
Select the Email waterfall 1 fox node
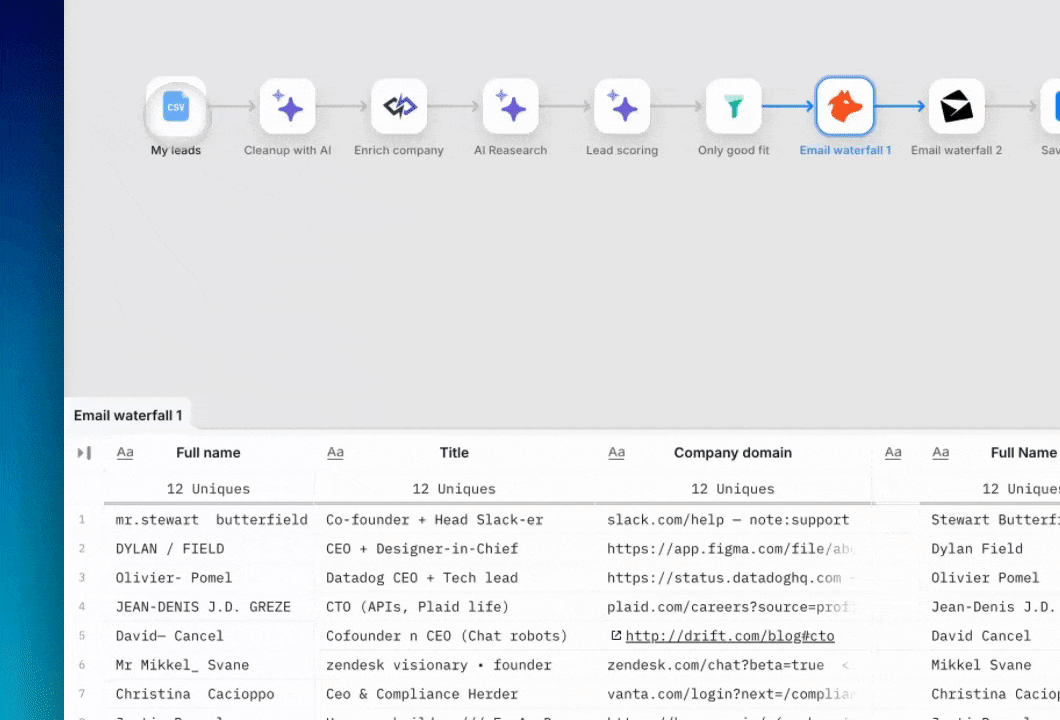click(845, 107)
